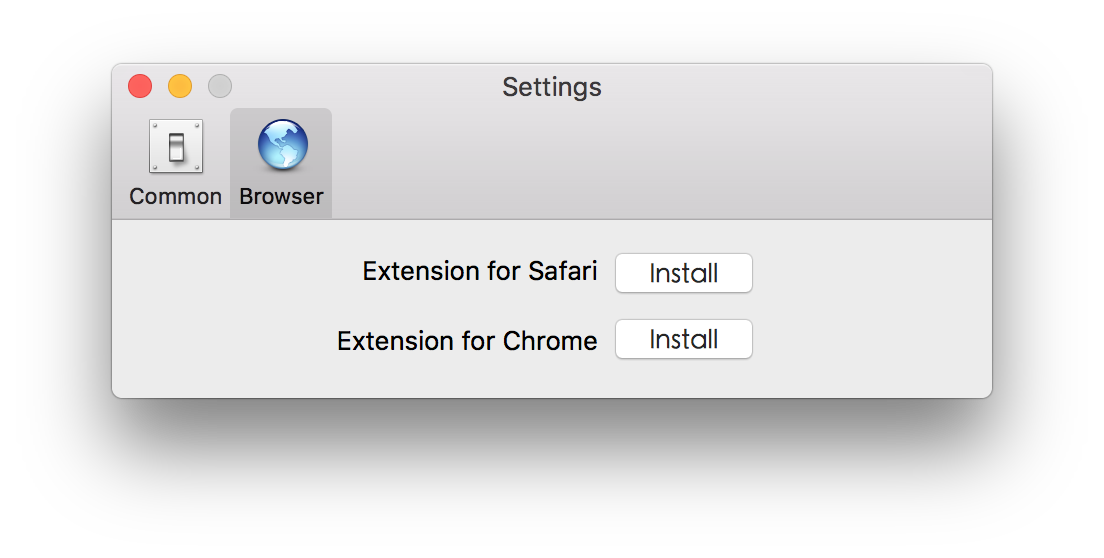
Task: Click empty toolbar area right of Browser
Action: pos(662,163)
